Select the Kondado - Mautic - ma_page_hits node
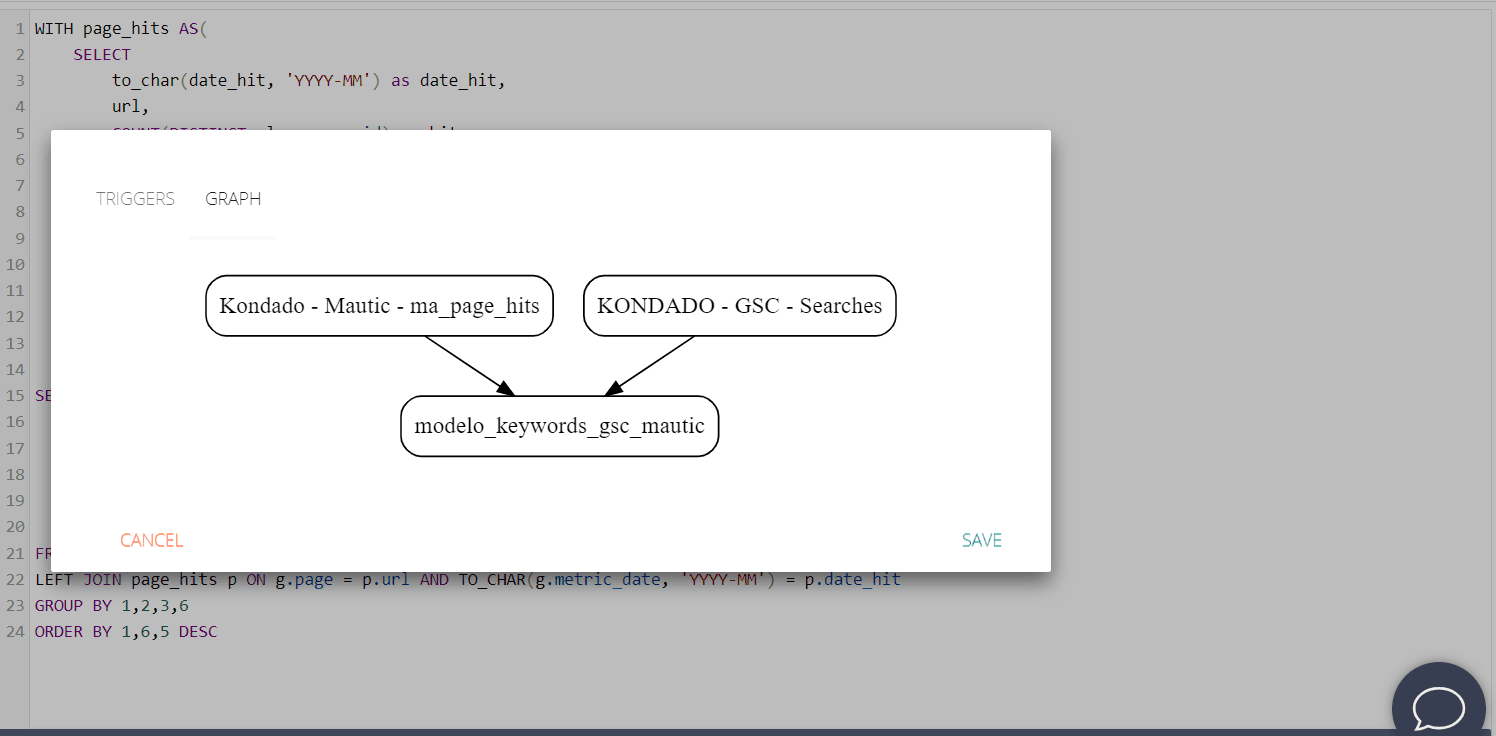 click(379, 306)
